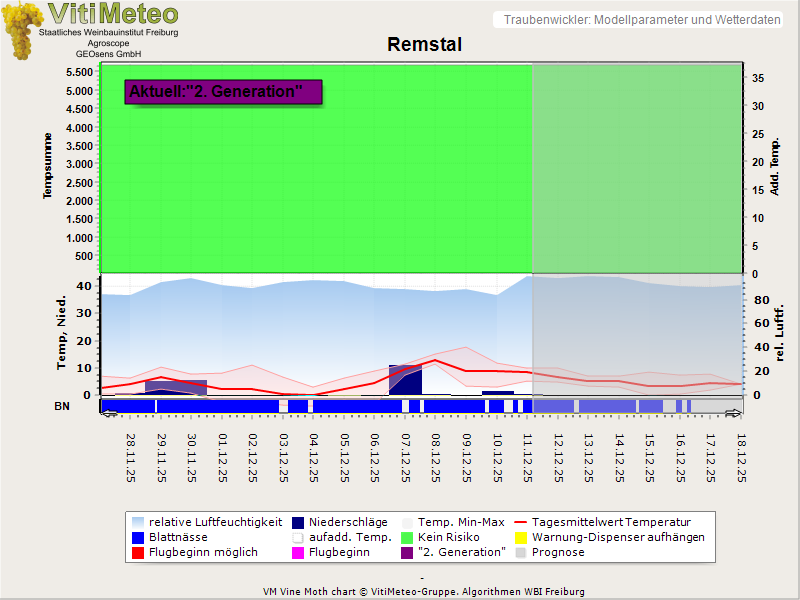Click the red Flugbeginn möglich legend swatch
Screen dimensions: 800x600
coord(137,552)
